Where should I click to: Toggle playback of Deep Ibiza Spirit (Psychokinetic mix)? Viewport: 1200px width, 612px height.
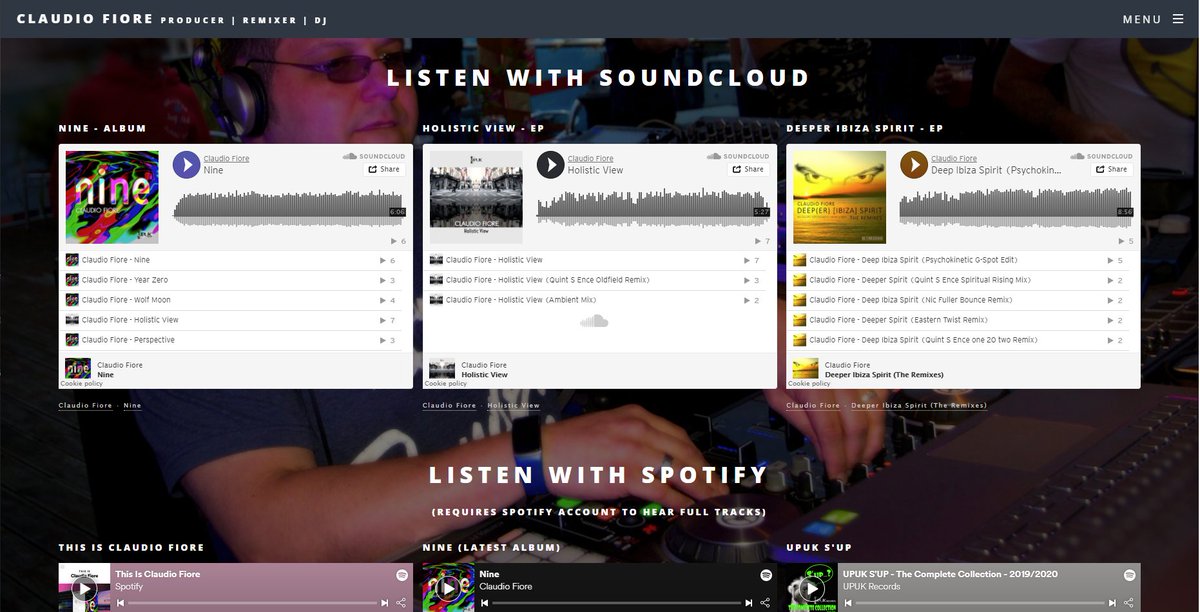tap(913, 165)
